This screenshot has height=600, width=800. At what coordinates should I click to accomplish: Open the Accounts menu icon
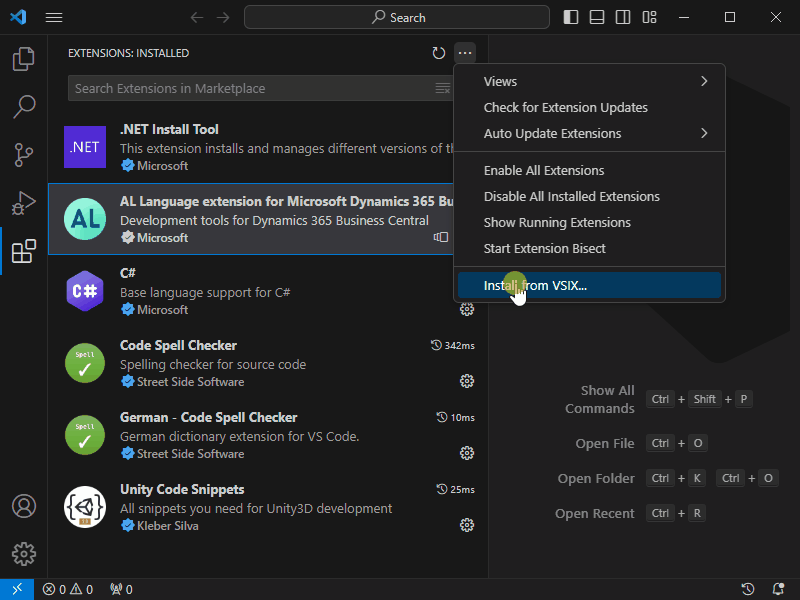pos(23,506)
